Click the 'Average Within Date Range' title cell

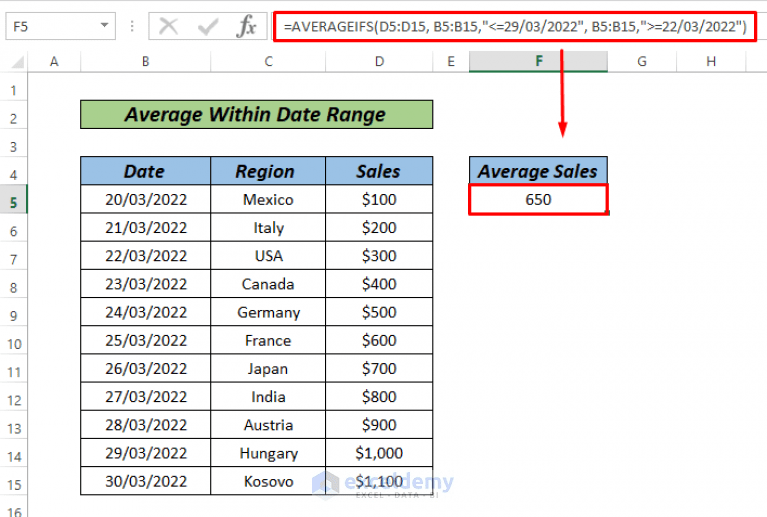pos(256,114)
